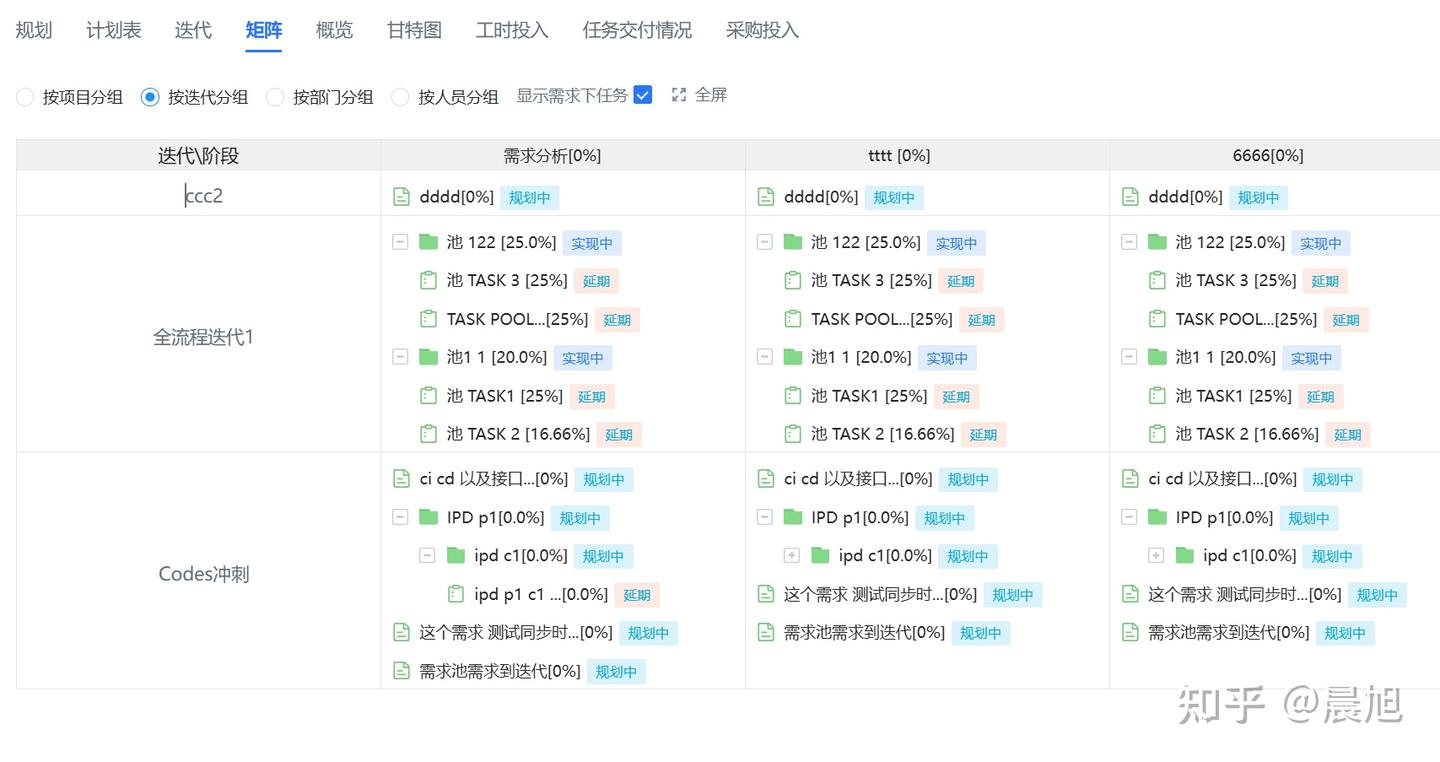Image resolution: width=1440 pixels, height=762 pixels.
Task: Click dddd document icon in 需求分析 column
Action: [x=401, y=197]
